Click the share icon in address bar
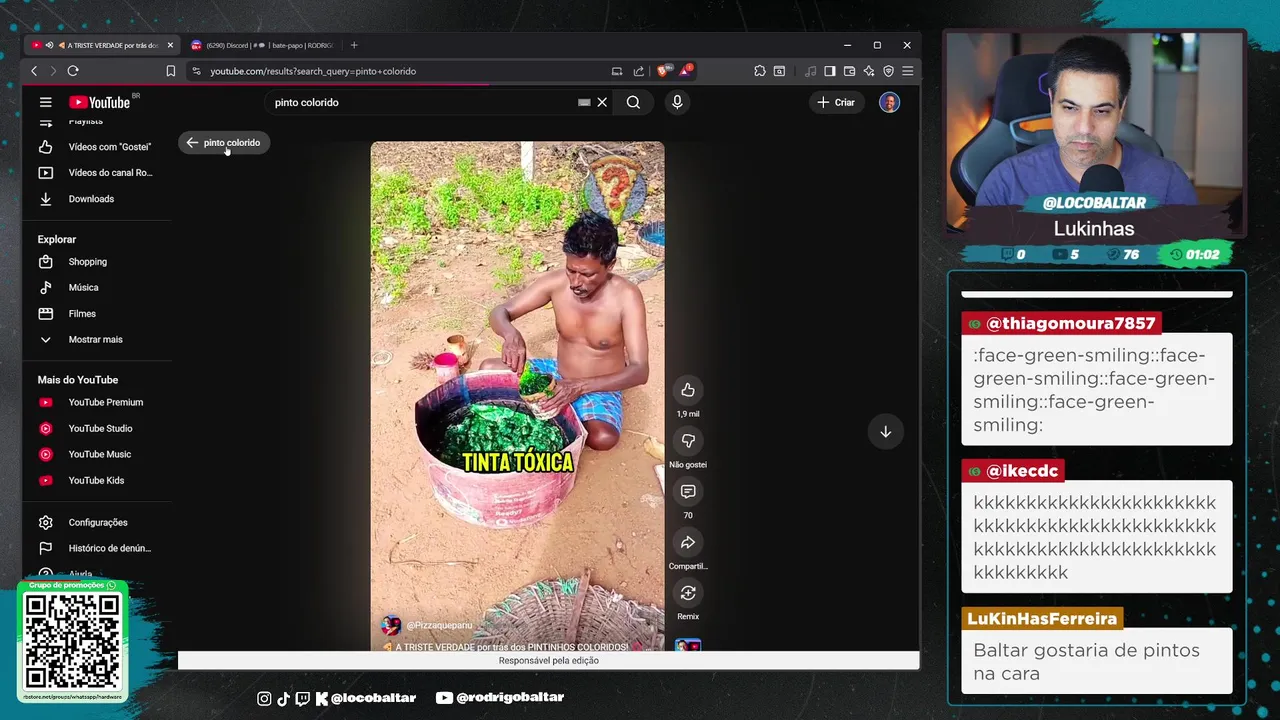 [639, 71]
